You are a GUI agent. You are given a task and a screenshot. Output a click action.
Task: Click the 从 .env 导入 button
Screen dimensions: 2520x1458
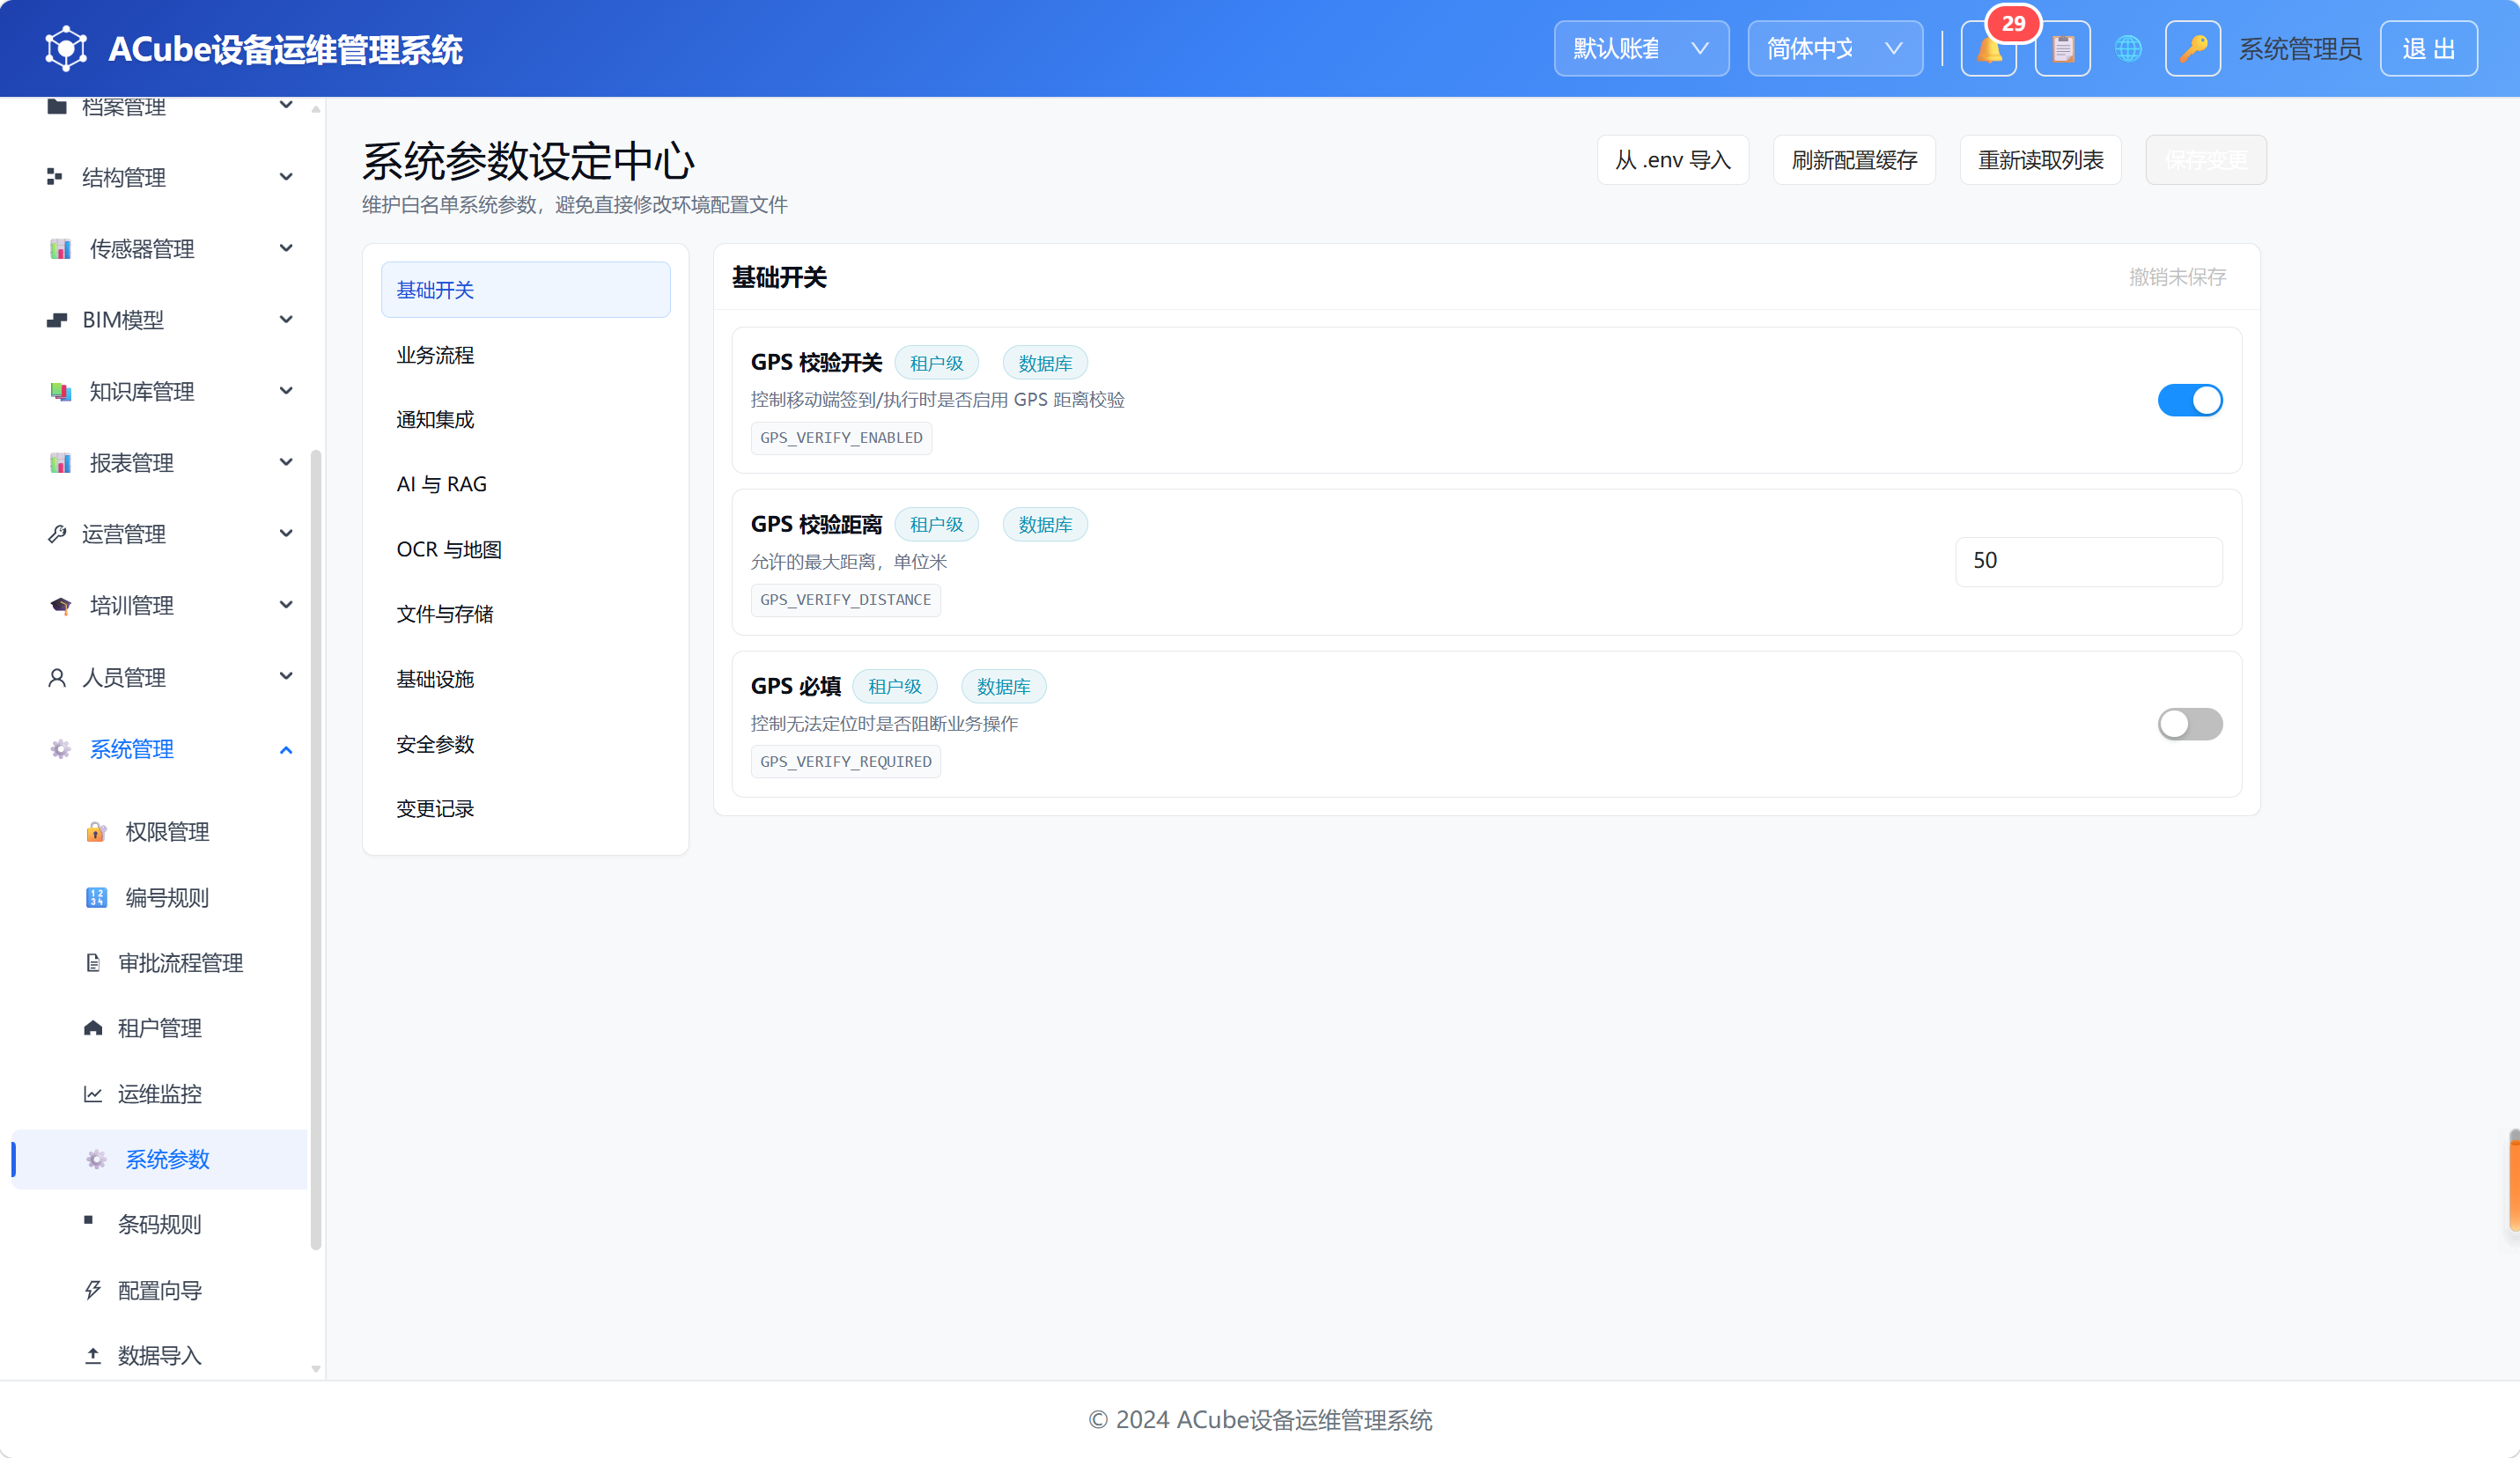pos(1673,160)
